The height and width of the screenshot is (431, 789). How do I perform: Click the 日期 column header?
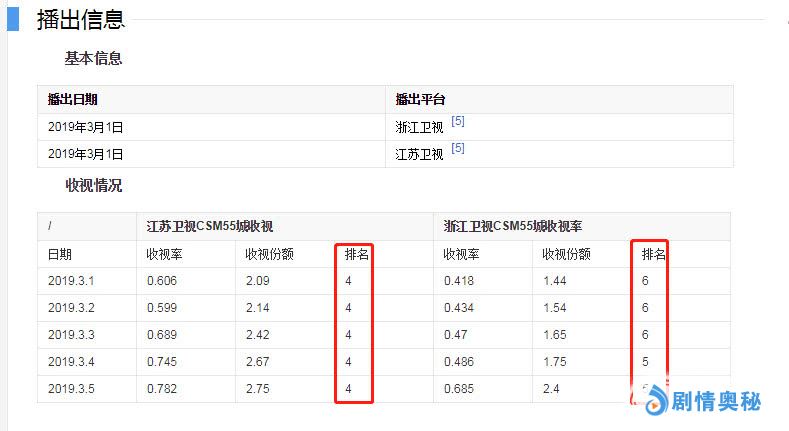click(60, 254)
